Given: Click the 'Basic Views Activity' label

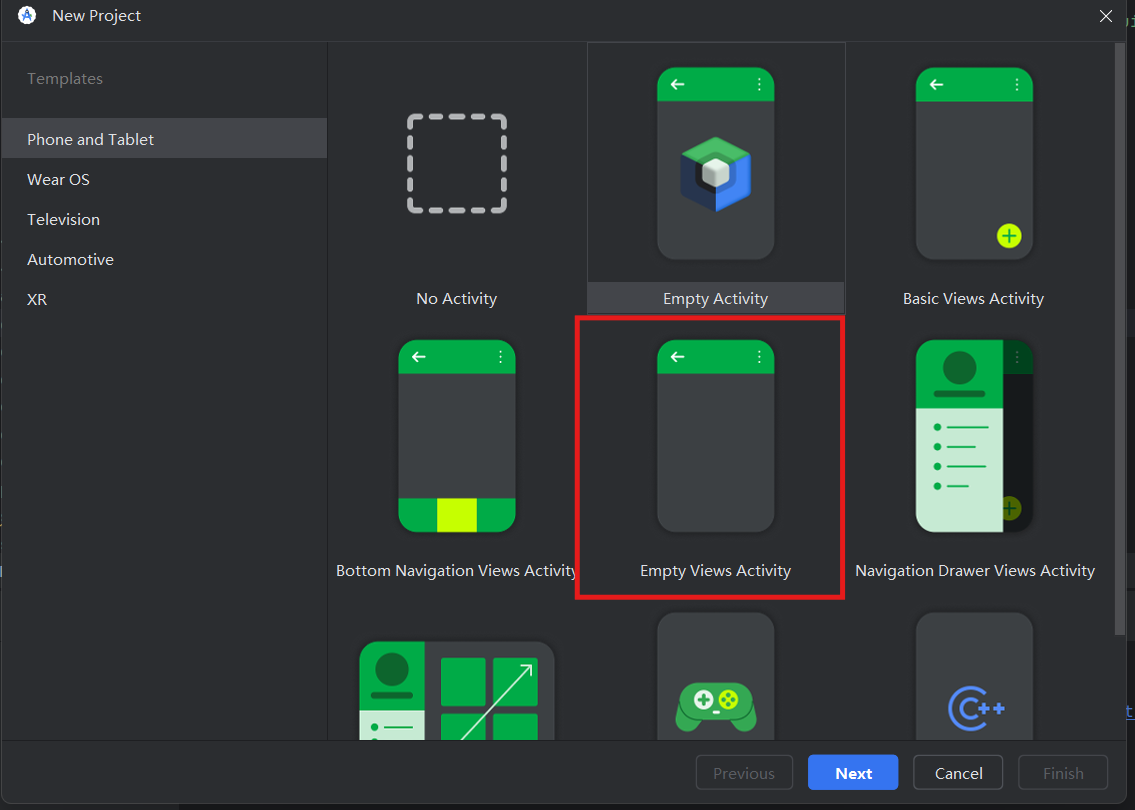Looking at the screenshot, I should [x=974, y=298].
